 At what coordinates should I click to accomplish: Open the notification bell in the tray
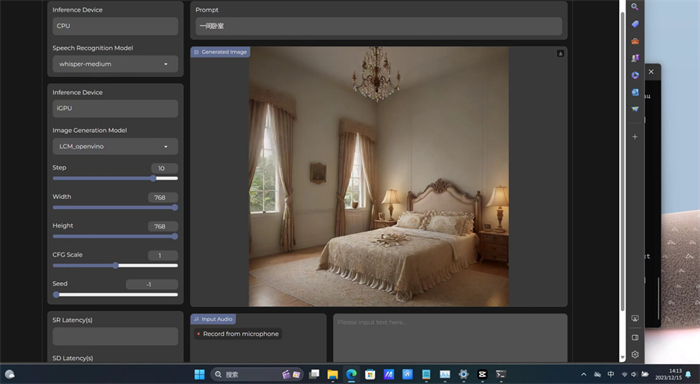pyautogui.click(x=688, y=374)
